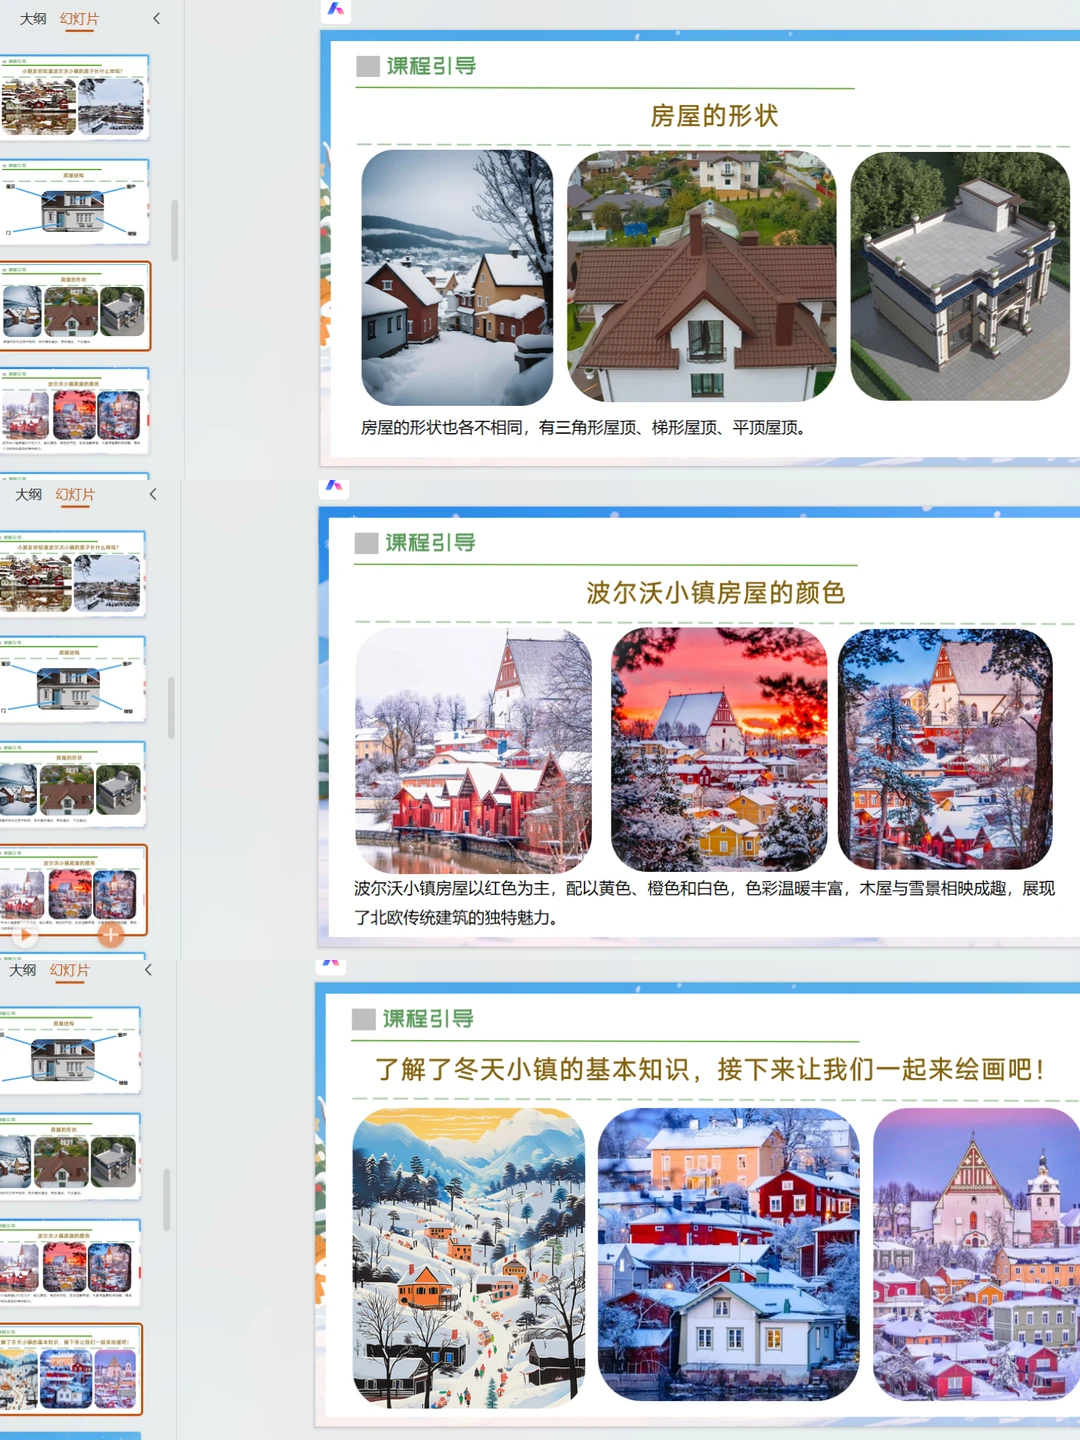Select 幻灯片 tab in 绘画 intro view

70,971
